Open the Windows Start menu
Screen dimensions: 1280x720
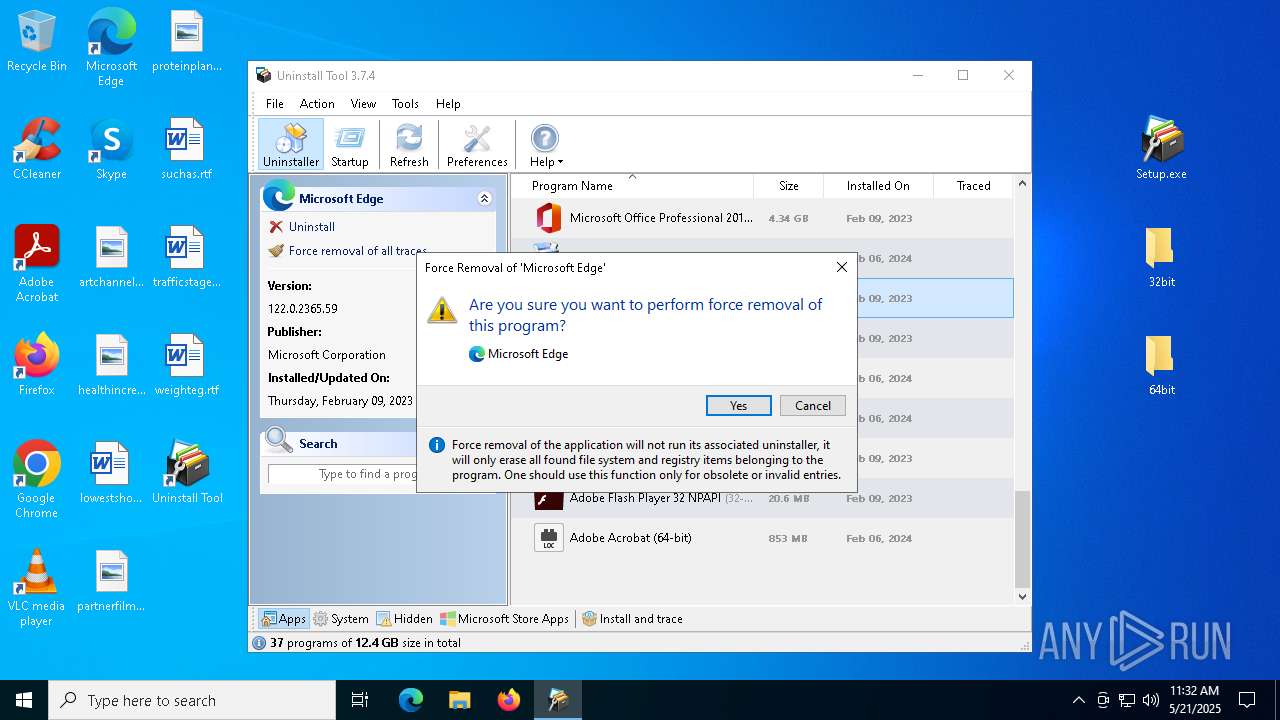click(x=24, y=700)
